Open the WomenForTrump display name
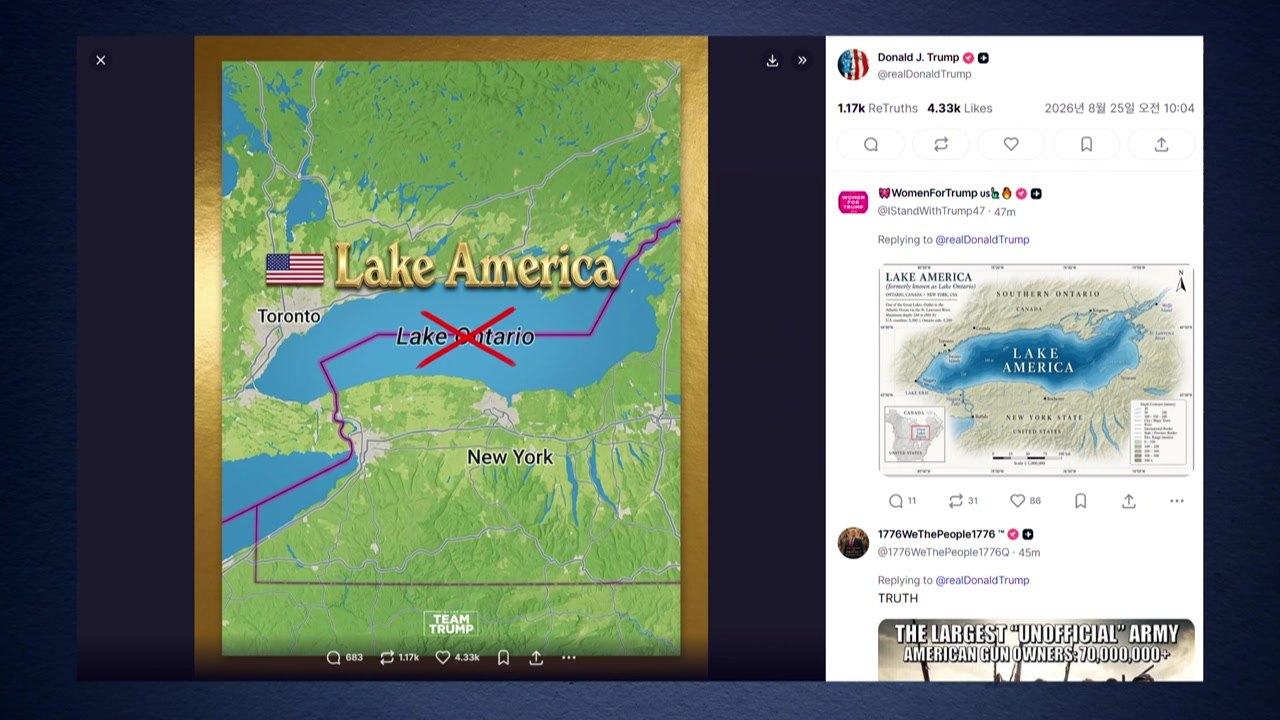 945,193
